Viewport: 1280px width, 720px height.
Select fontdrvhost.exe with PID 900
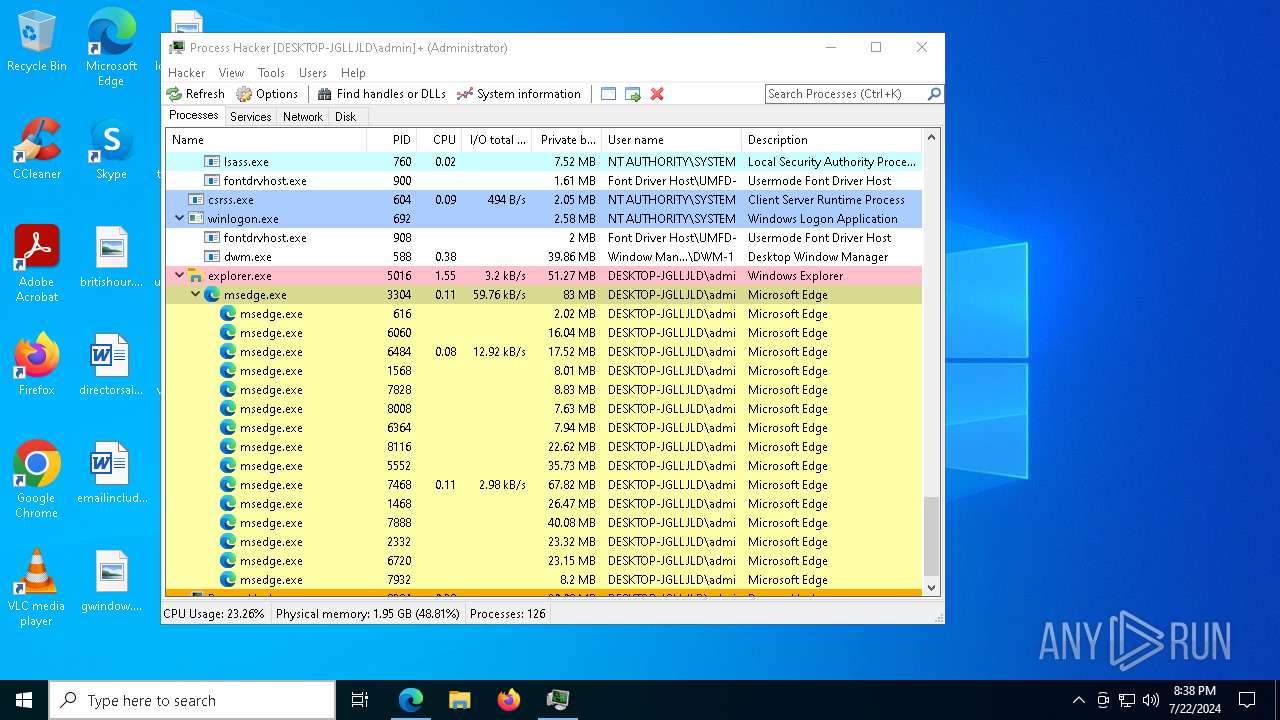(543, 181)
